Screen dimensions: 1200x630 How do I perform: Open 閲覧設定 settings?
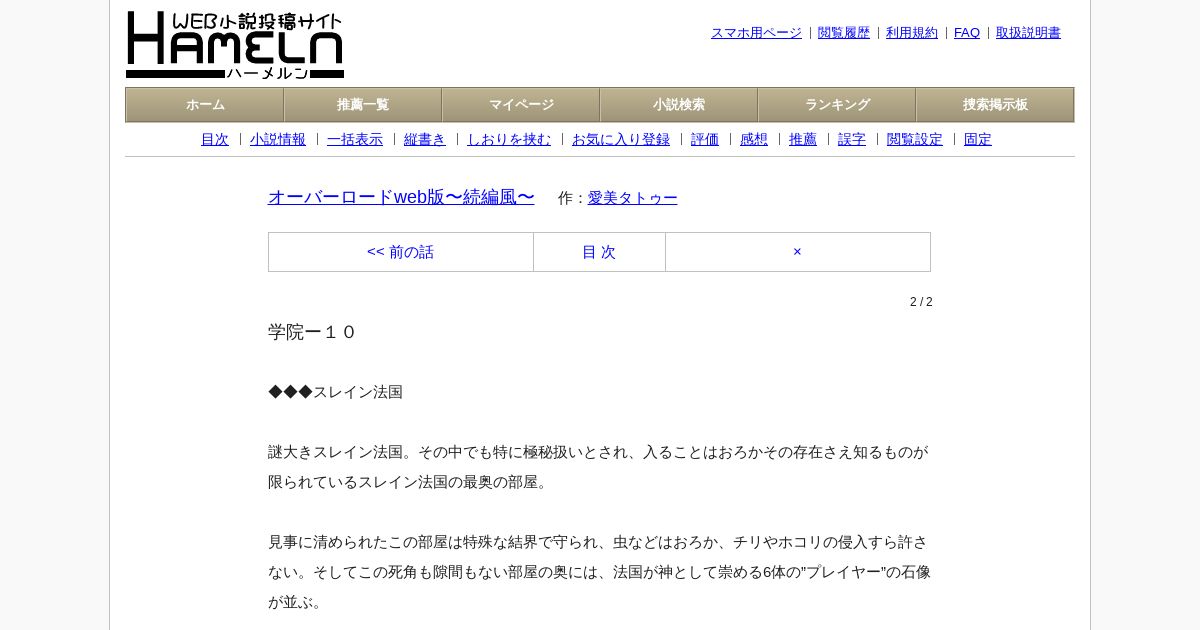(x=915, y=140)
